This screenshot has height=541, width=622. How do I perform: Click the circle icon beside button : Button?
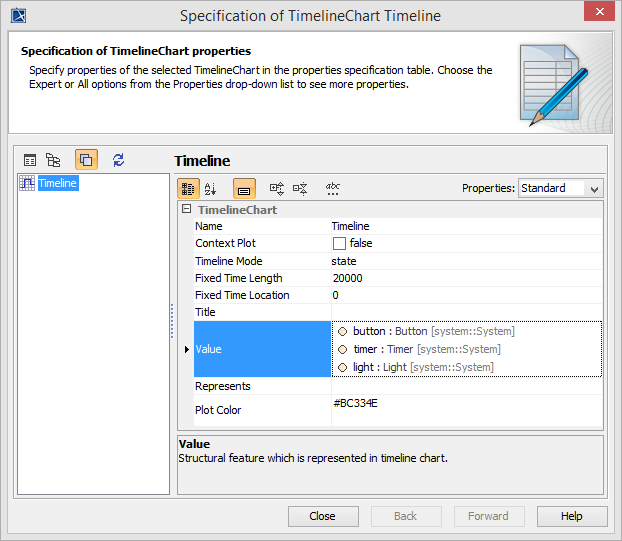click(342, 331)
